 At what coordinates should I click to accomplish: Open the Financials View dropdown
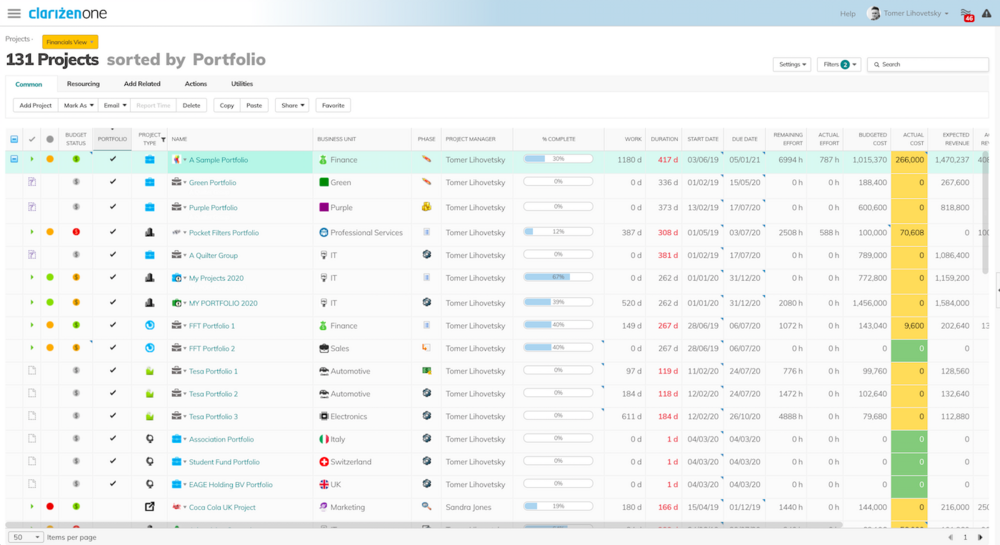pyautogui.click(x=70, y=41)
